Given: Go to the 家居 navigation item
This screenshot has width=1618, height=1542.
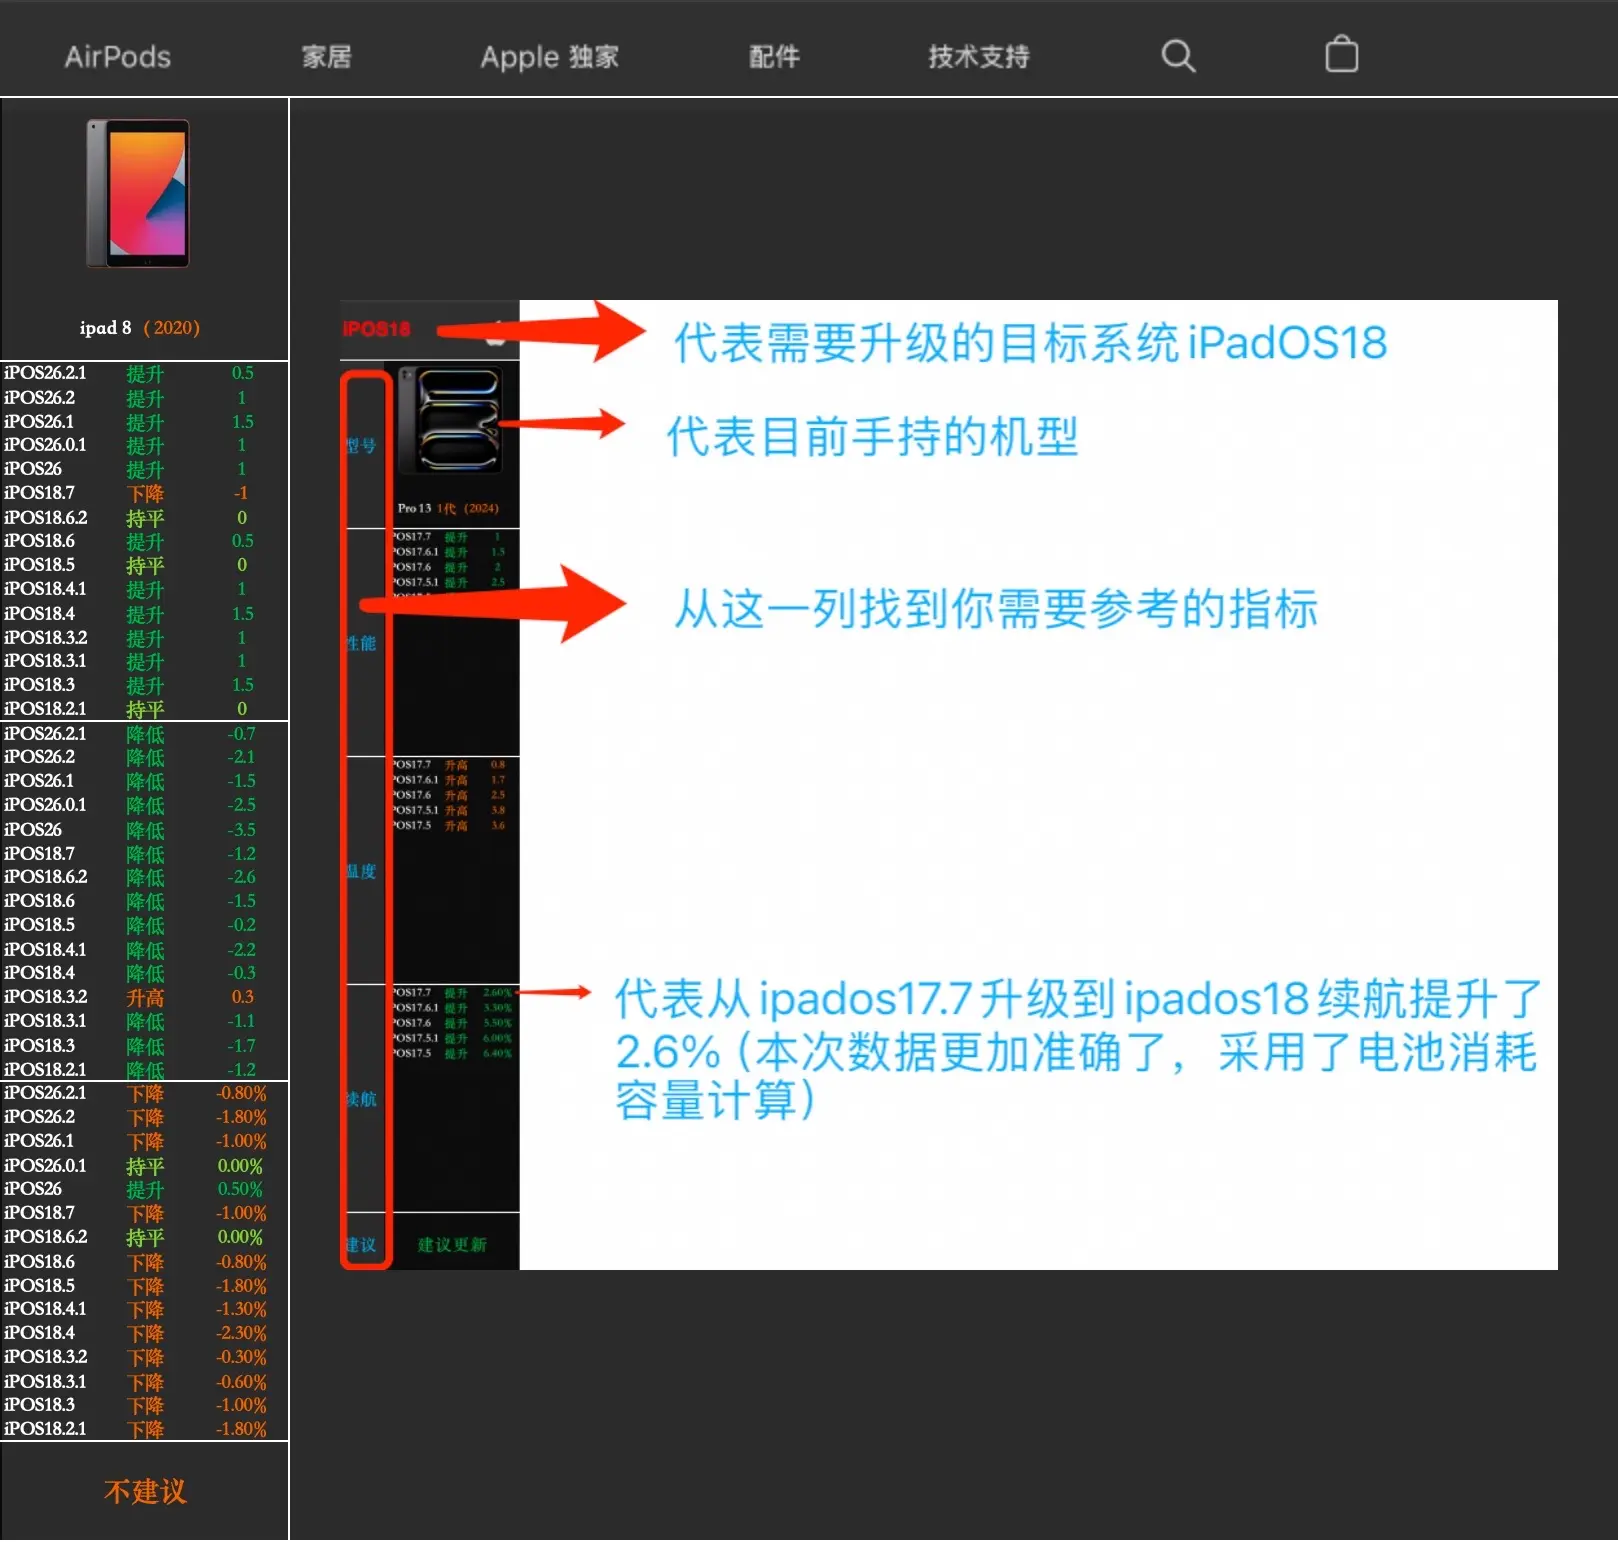Looking at the screenshot, I should pyautogui.click(x=327, y=57).
